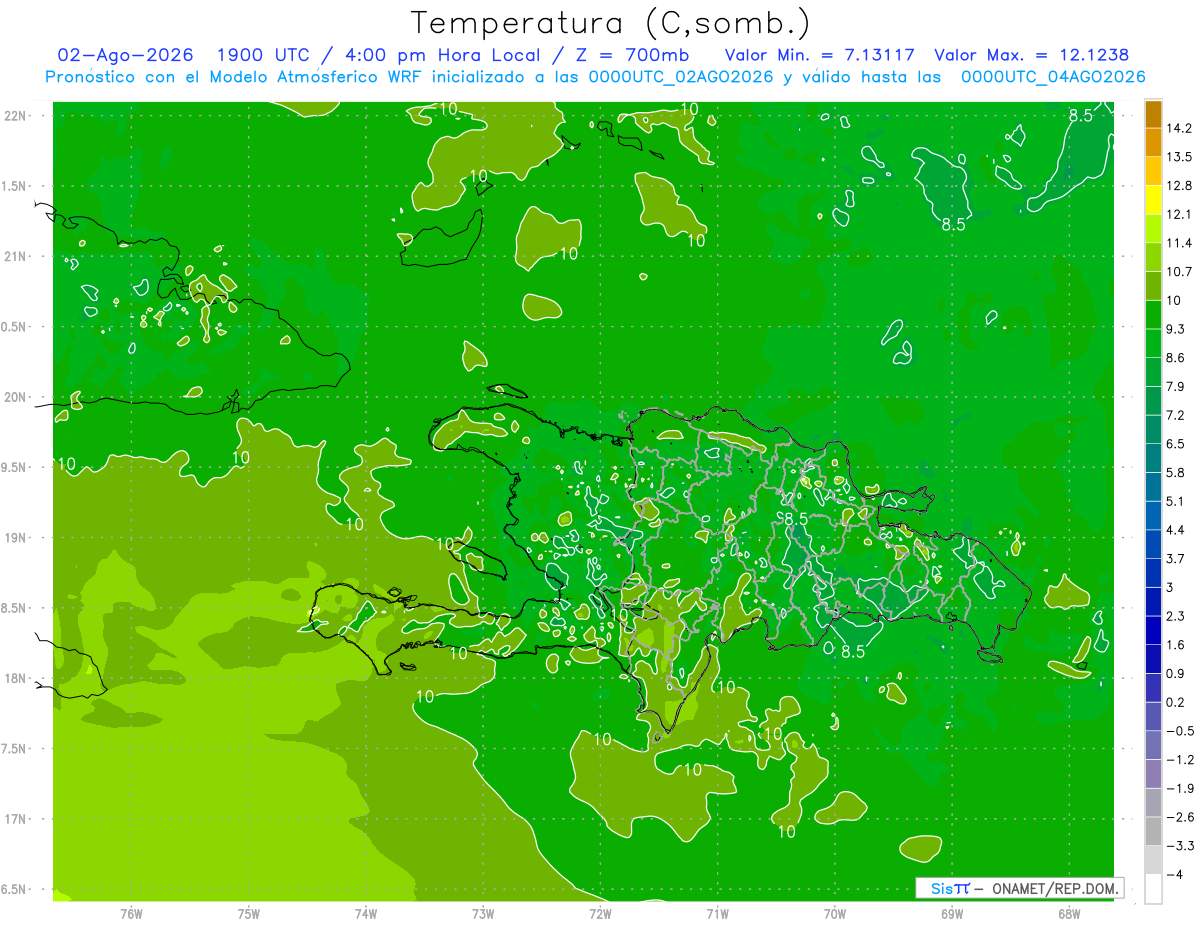Viewport: 1200px width, 927px height.
Task: Click the '74W' longitude axis label
Action: coord(366,914)
